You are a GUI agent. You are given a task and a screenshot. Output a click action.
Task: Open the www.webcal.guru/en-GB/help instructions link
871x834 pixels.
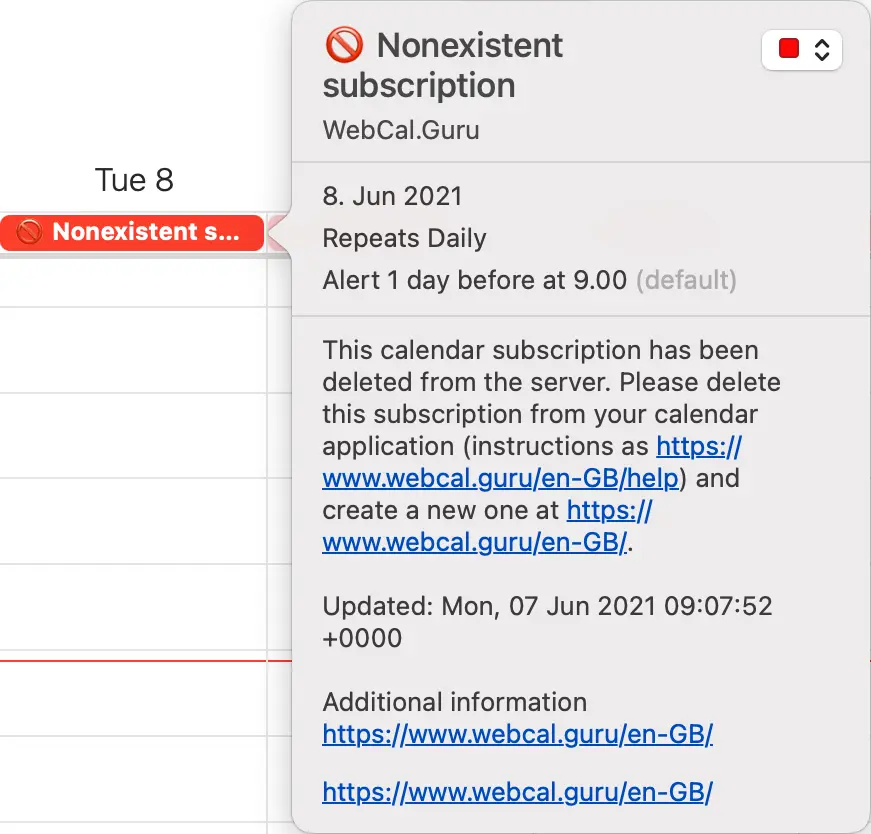tap(500, 478)
